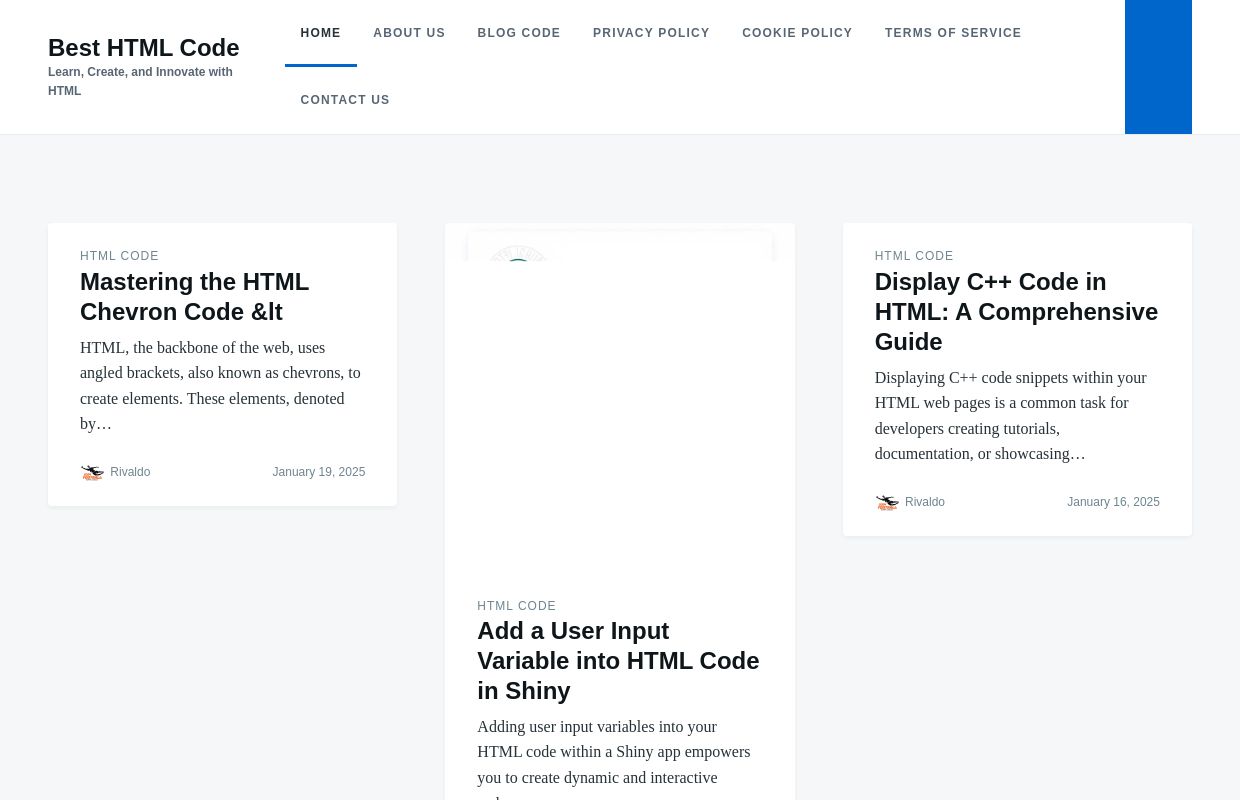1240x800 pixels.
Task: Click HTML CODE category on the chevron post
Action: click(119, 256)
